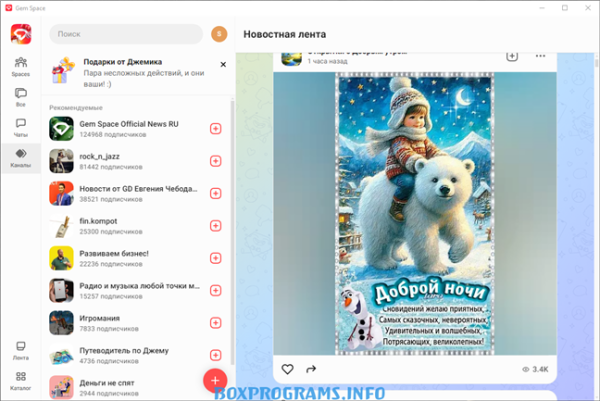Open the user profile avatar menu
This screenshot has width=600, height=401.
[220, 34]
